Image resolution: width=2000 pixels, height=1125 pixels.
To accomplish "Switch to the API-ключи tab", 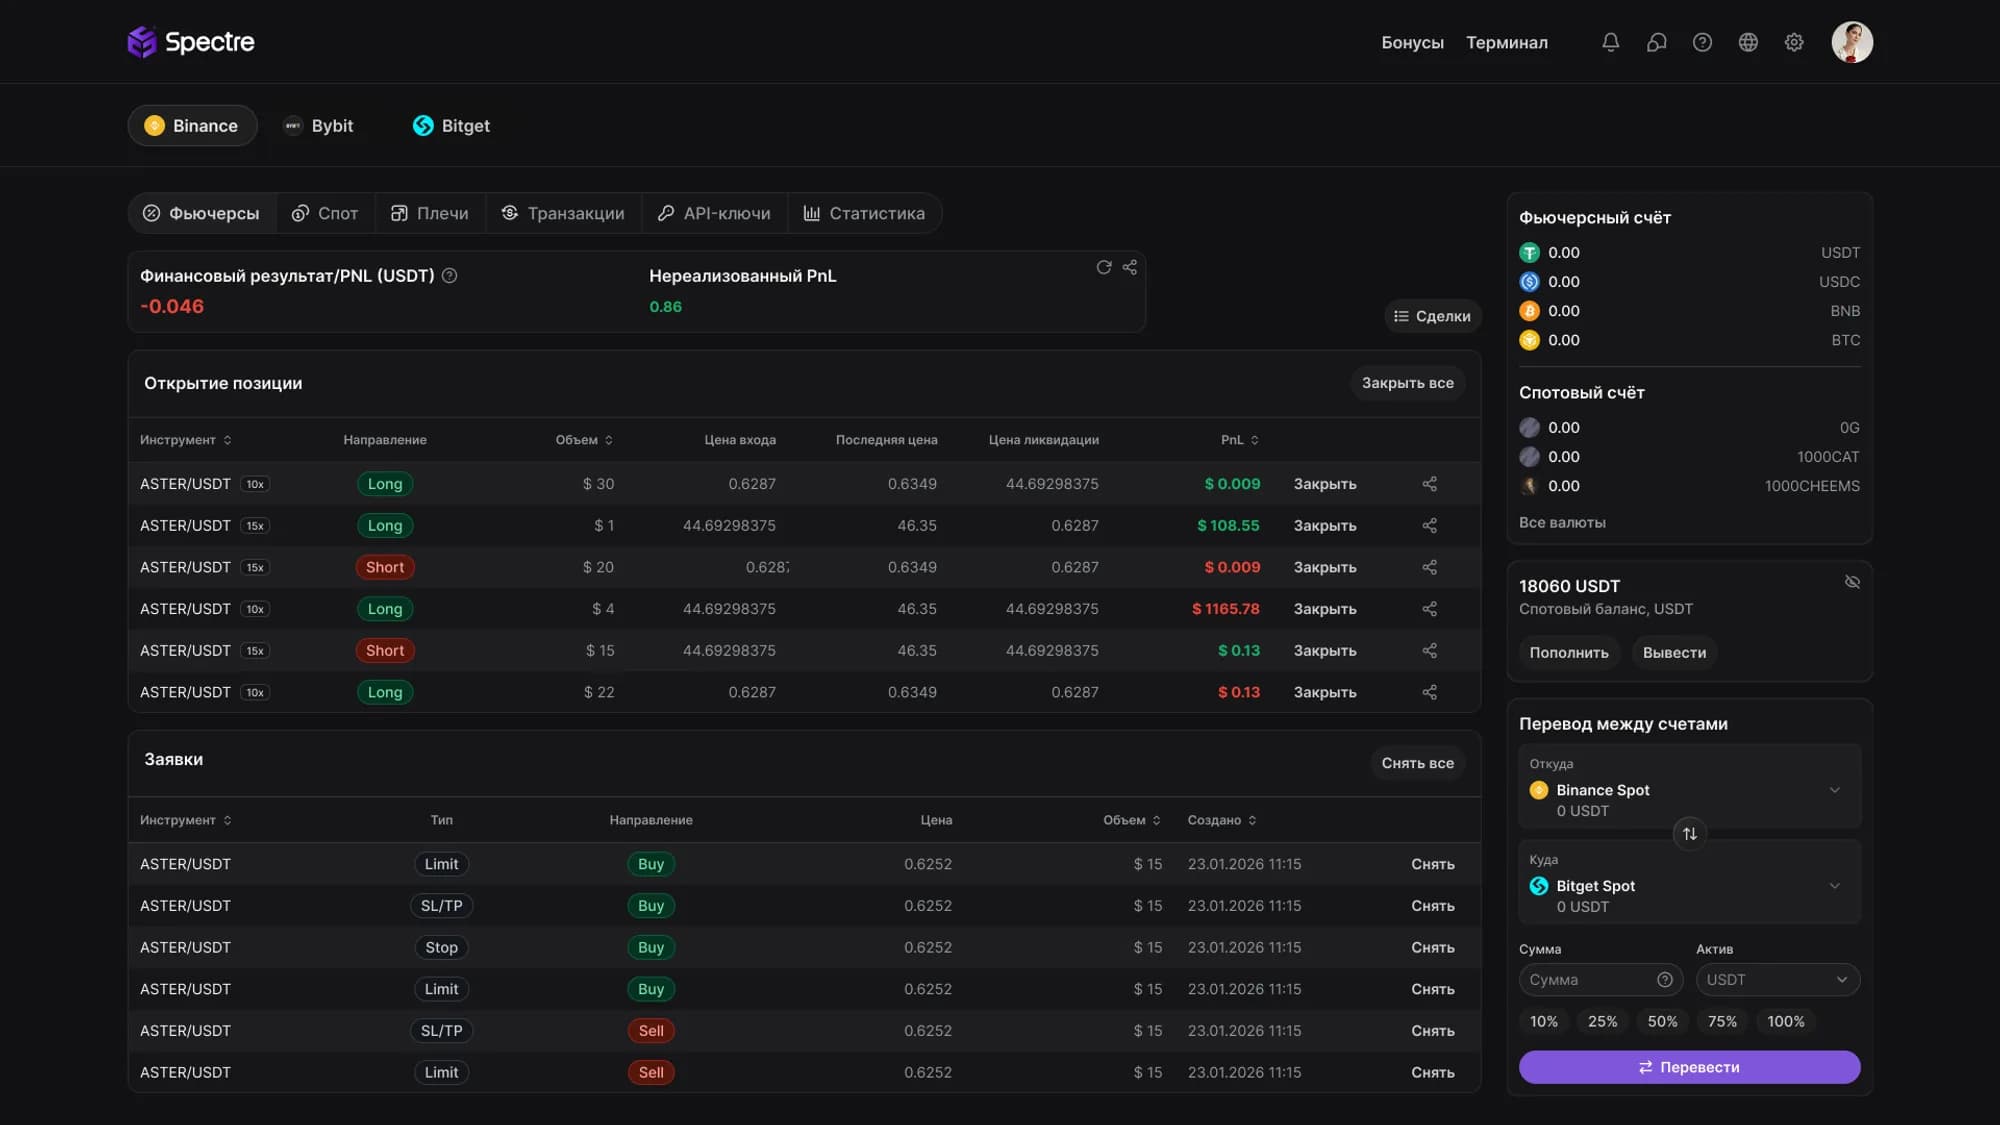I will click(x=714, y=214).
